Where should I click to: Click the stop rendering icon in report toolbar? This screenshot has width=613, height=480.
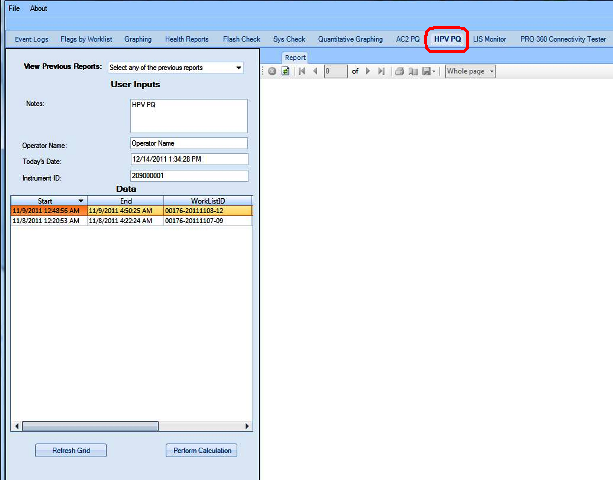click(x=272, y=72)
